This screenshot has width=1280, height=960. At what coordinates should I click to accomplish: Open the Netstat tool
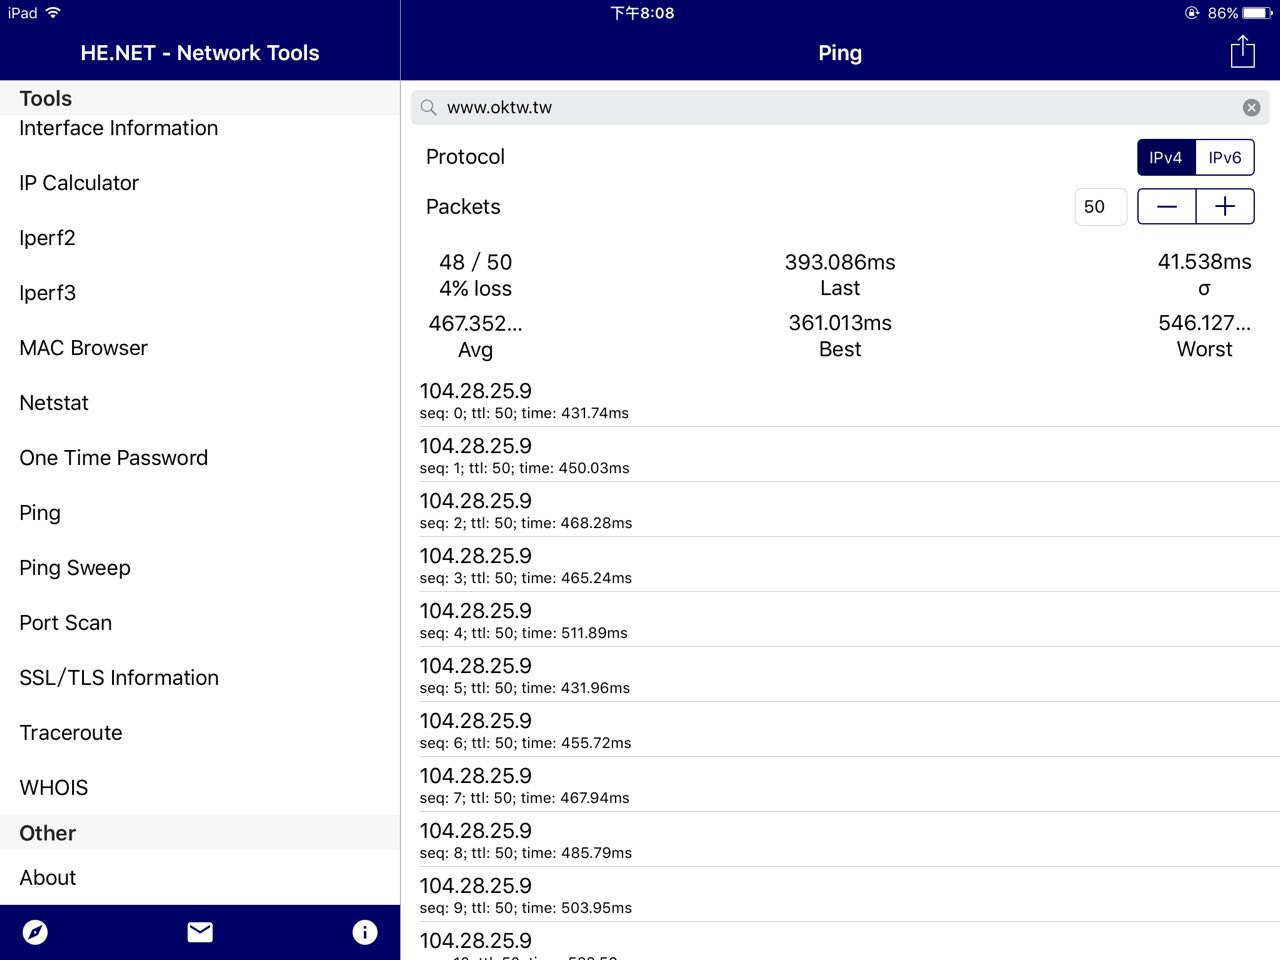pos(200,403)
